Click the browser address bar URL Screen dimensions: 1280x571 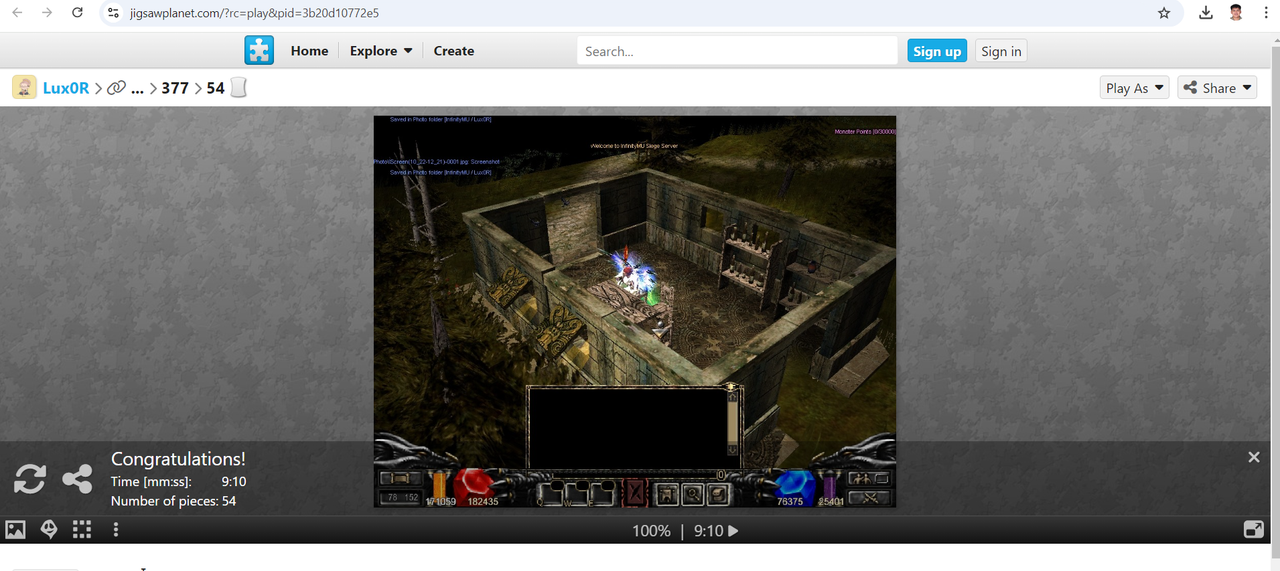pyautogui.click(x=254, y=13)
